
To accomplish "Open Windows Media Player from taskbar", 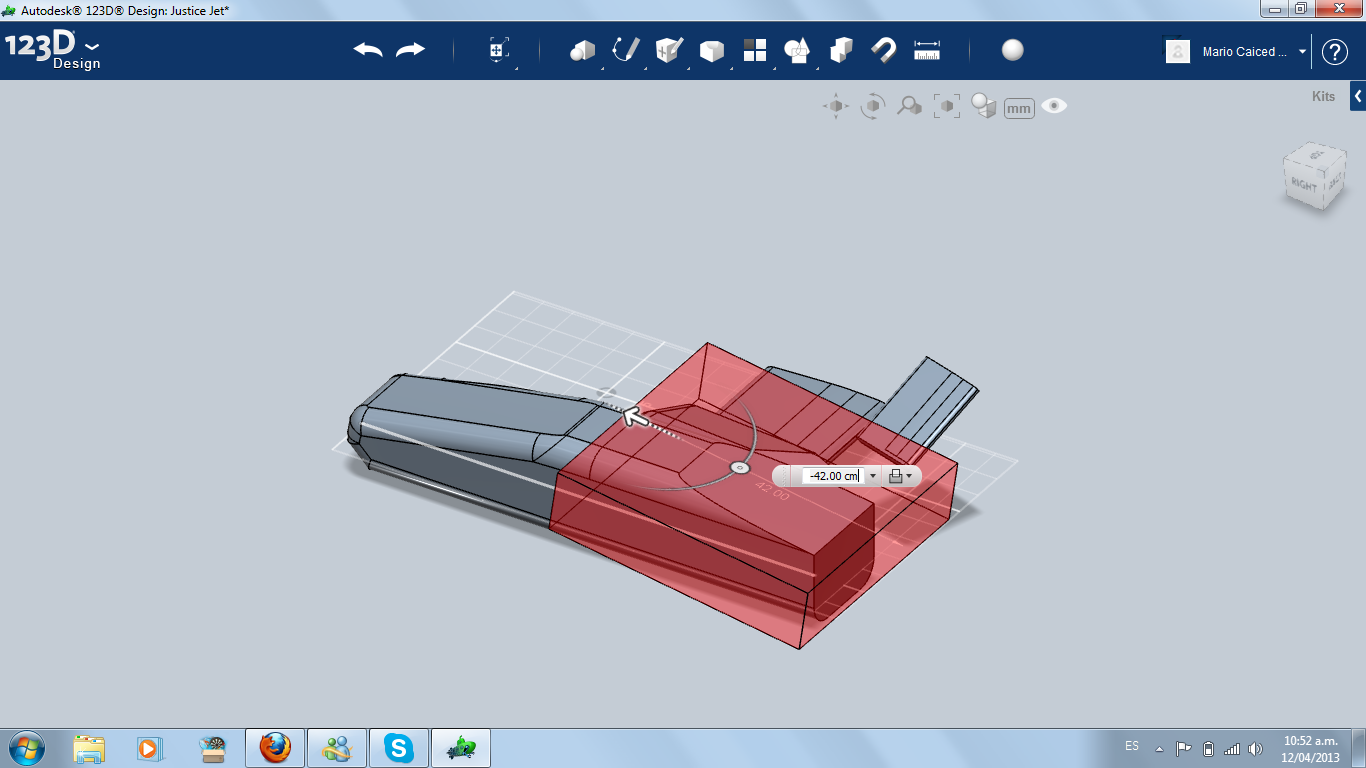I will point(149,748).
